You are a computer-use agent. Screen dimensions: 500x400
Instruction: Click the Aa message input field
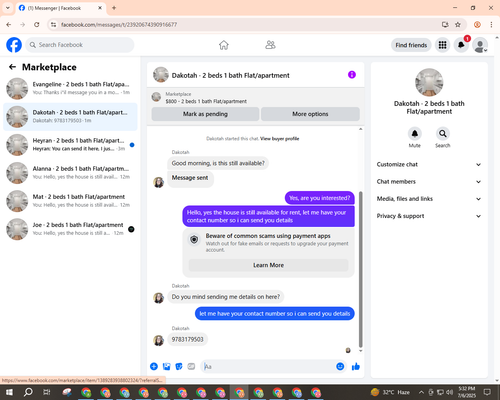pos(267,367)
